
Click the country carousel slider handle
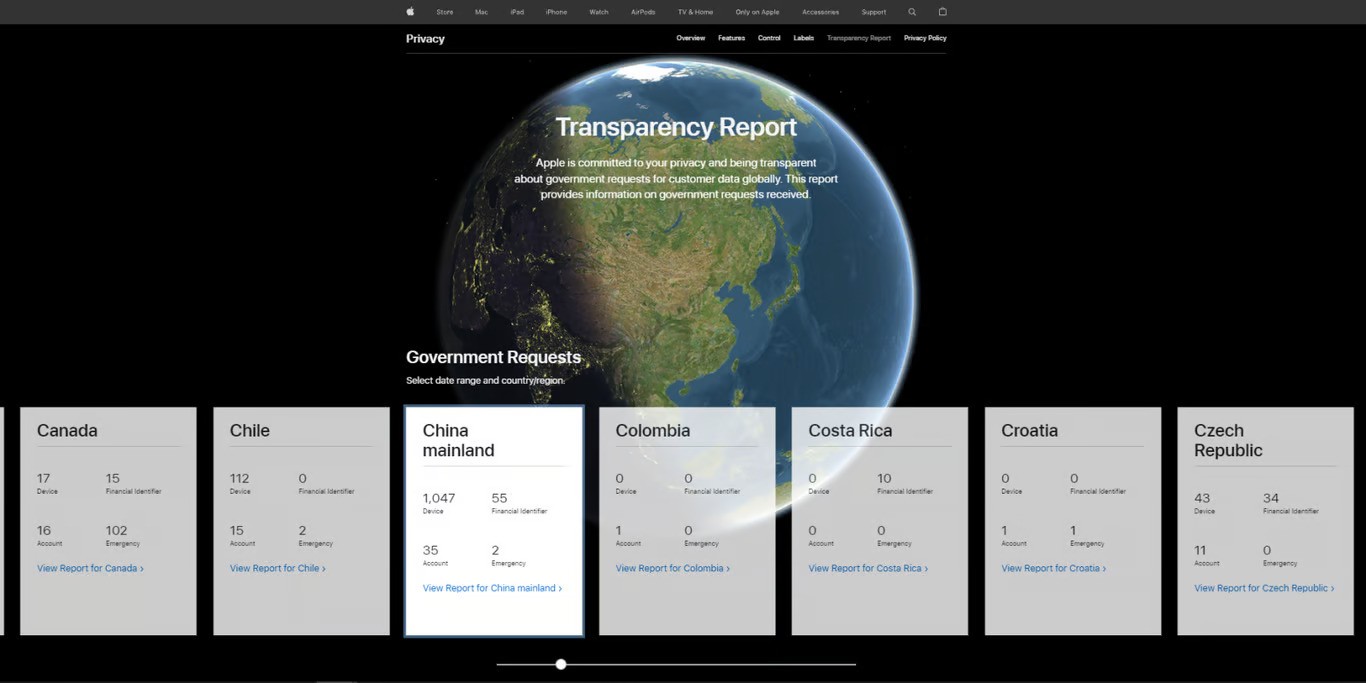(561, 664)
